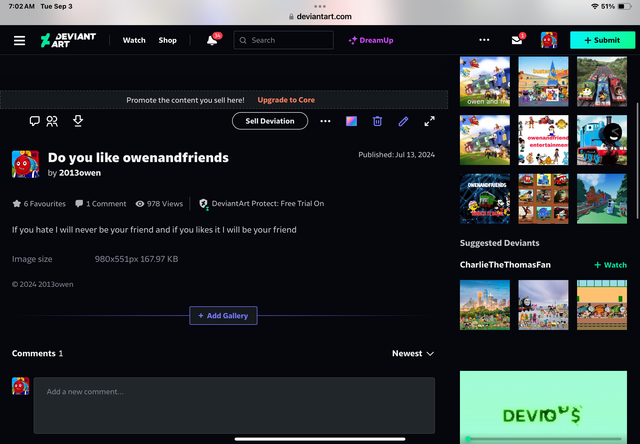Click Upgrade to Core link
Viewport: 640px width, 444px height.
[x=286, y=100]
